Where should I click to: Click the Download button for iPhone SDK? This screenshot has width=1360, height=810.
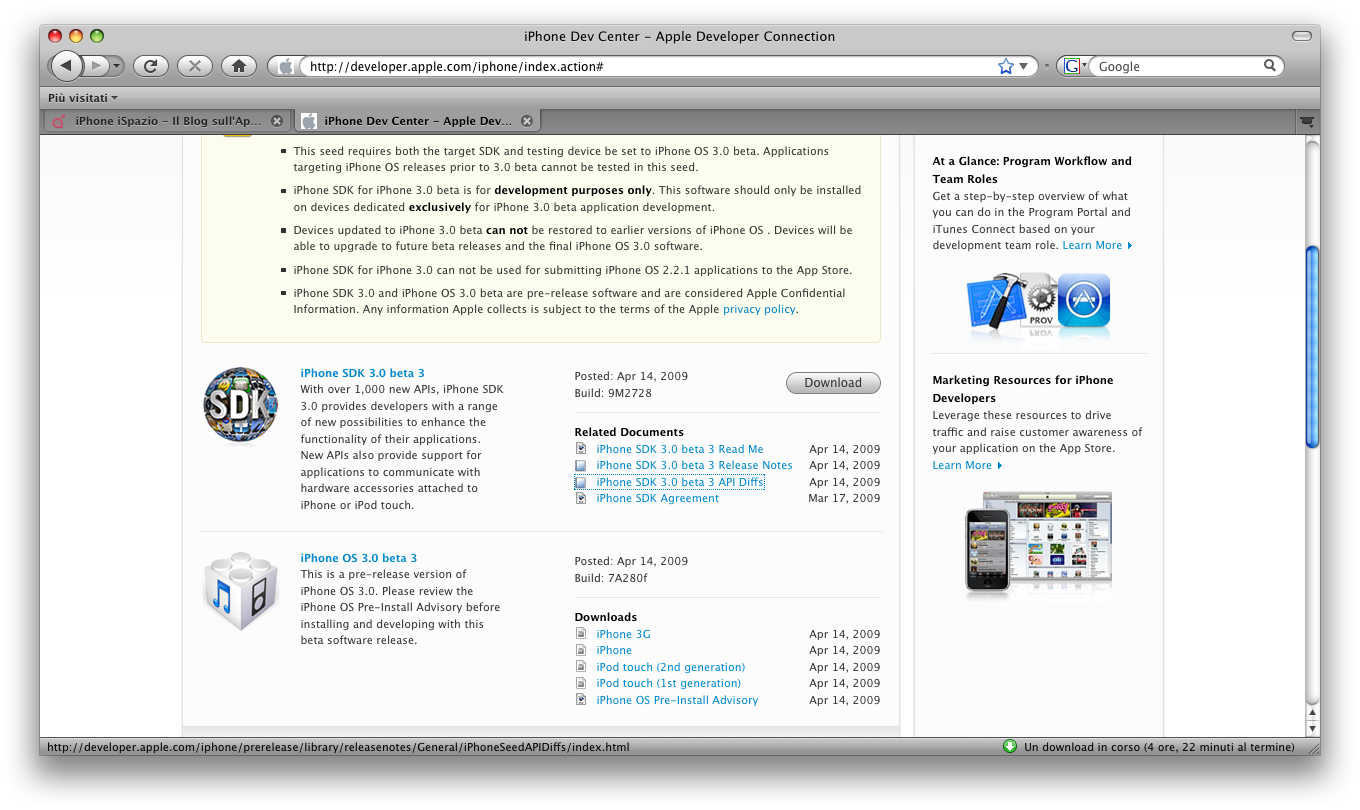833,383
